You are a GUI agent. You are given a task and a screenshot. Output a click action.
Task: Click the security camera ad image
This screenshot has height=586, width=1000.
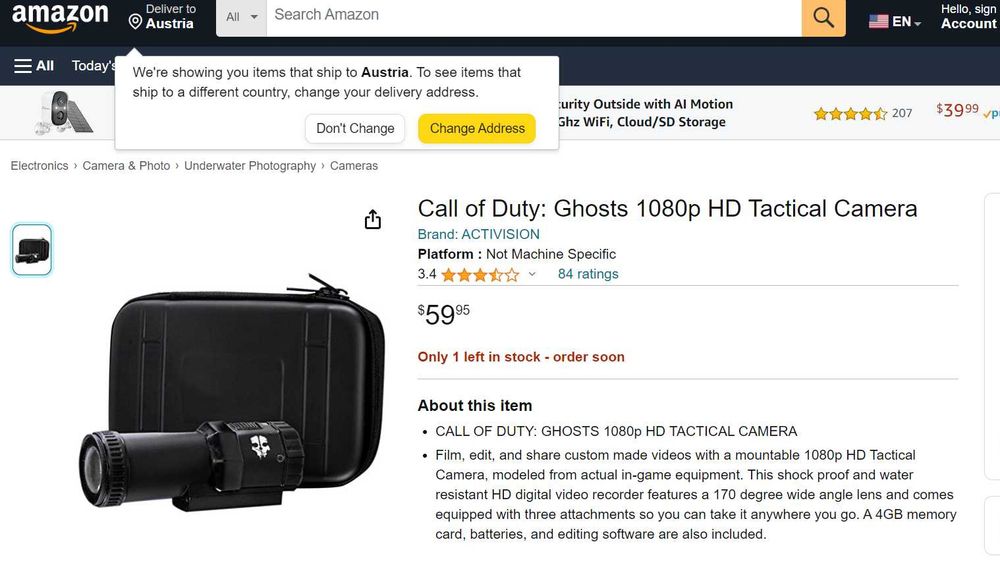click(62, 112)
